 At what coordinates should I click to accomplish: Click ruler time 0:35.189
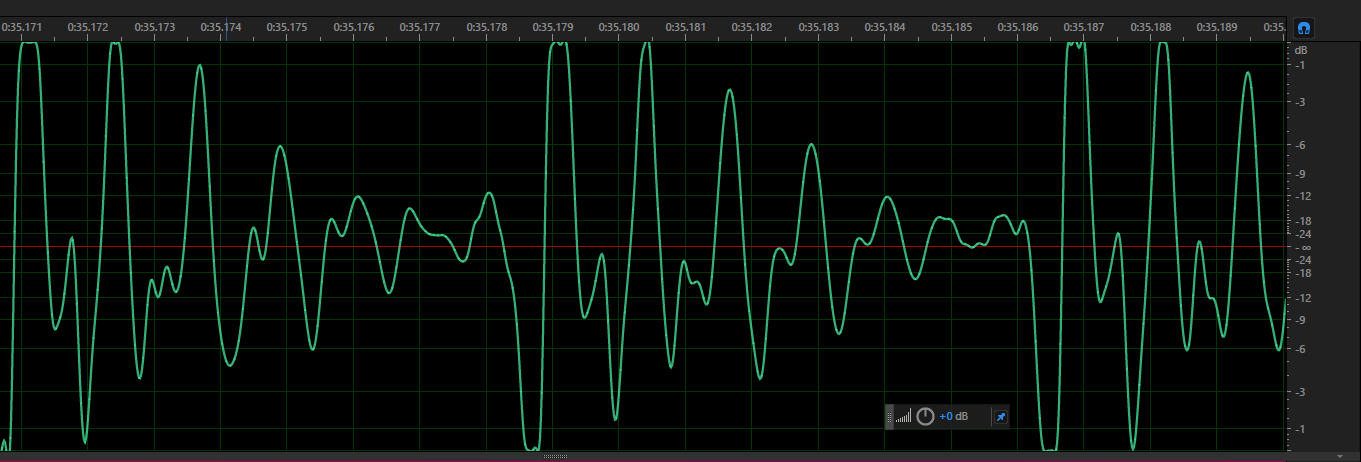tap(1217, 27)
